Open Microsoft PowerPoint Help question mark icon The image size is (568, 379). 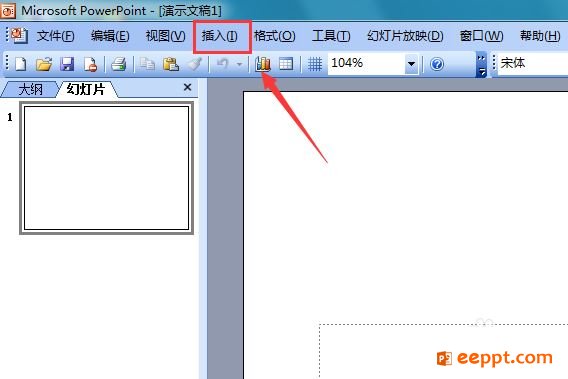tap(437, 64)
